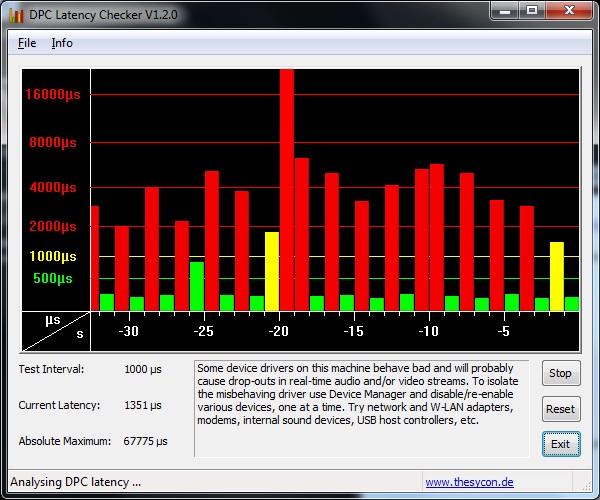Viewport: 600px width, 500px height.
Task: Click the 8000µs axis label
Action: pyautogui.click(x=53, y=142)
